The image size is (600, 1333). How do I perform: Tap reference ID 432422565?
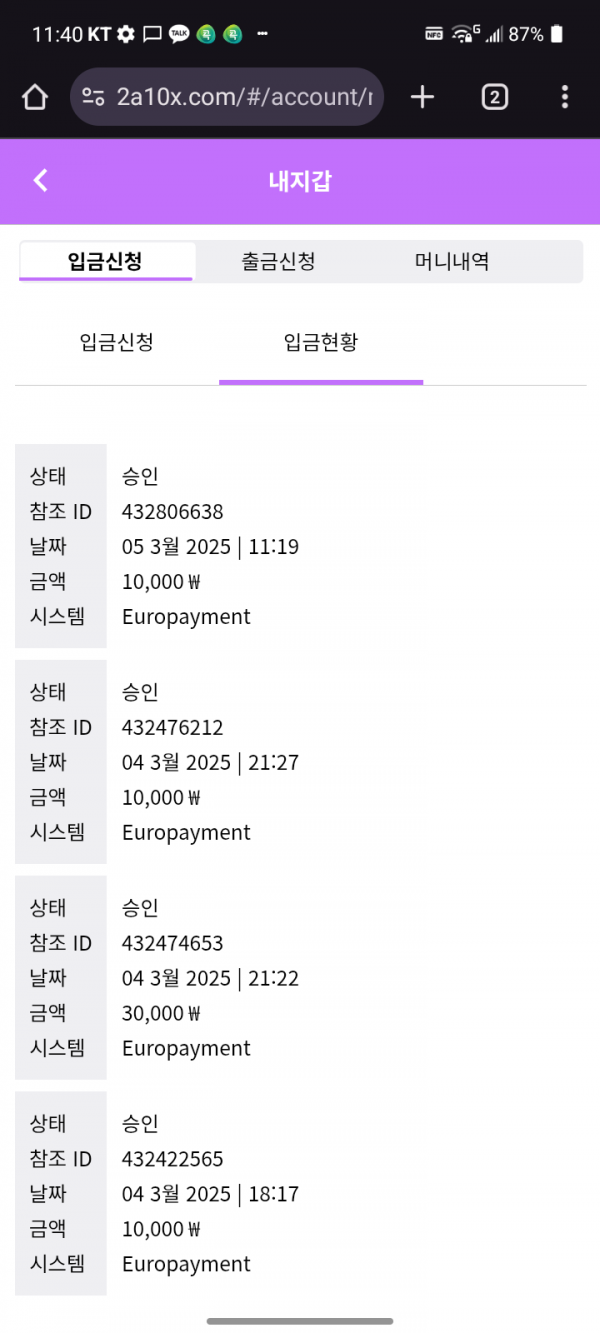coord(172,1159)
